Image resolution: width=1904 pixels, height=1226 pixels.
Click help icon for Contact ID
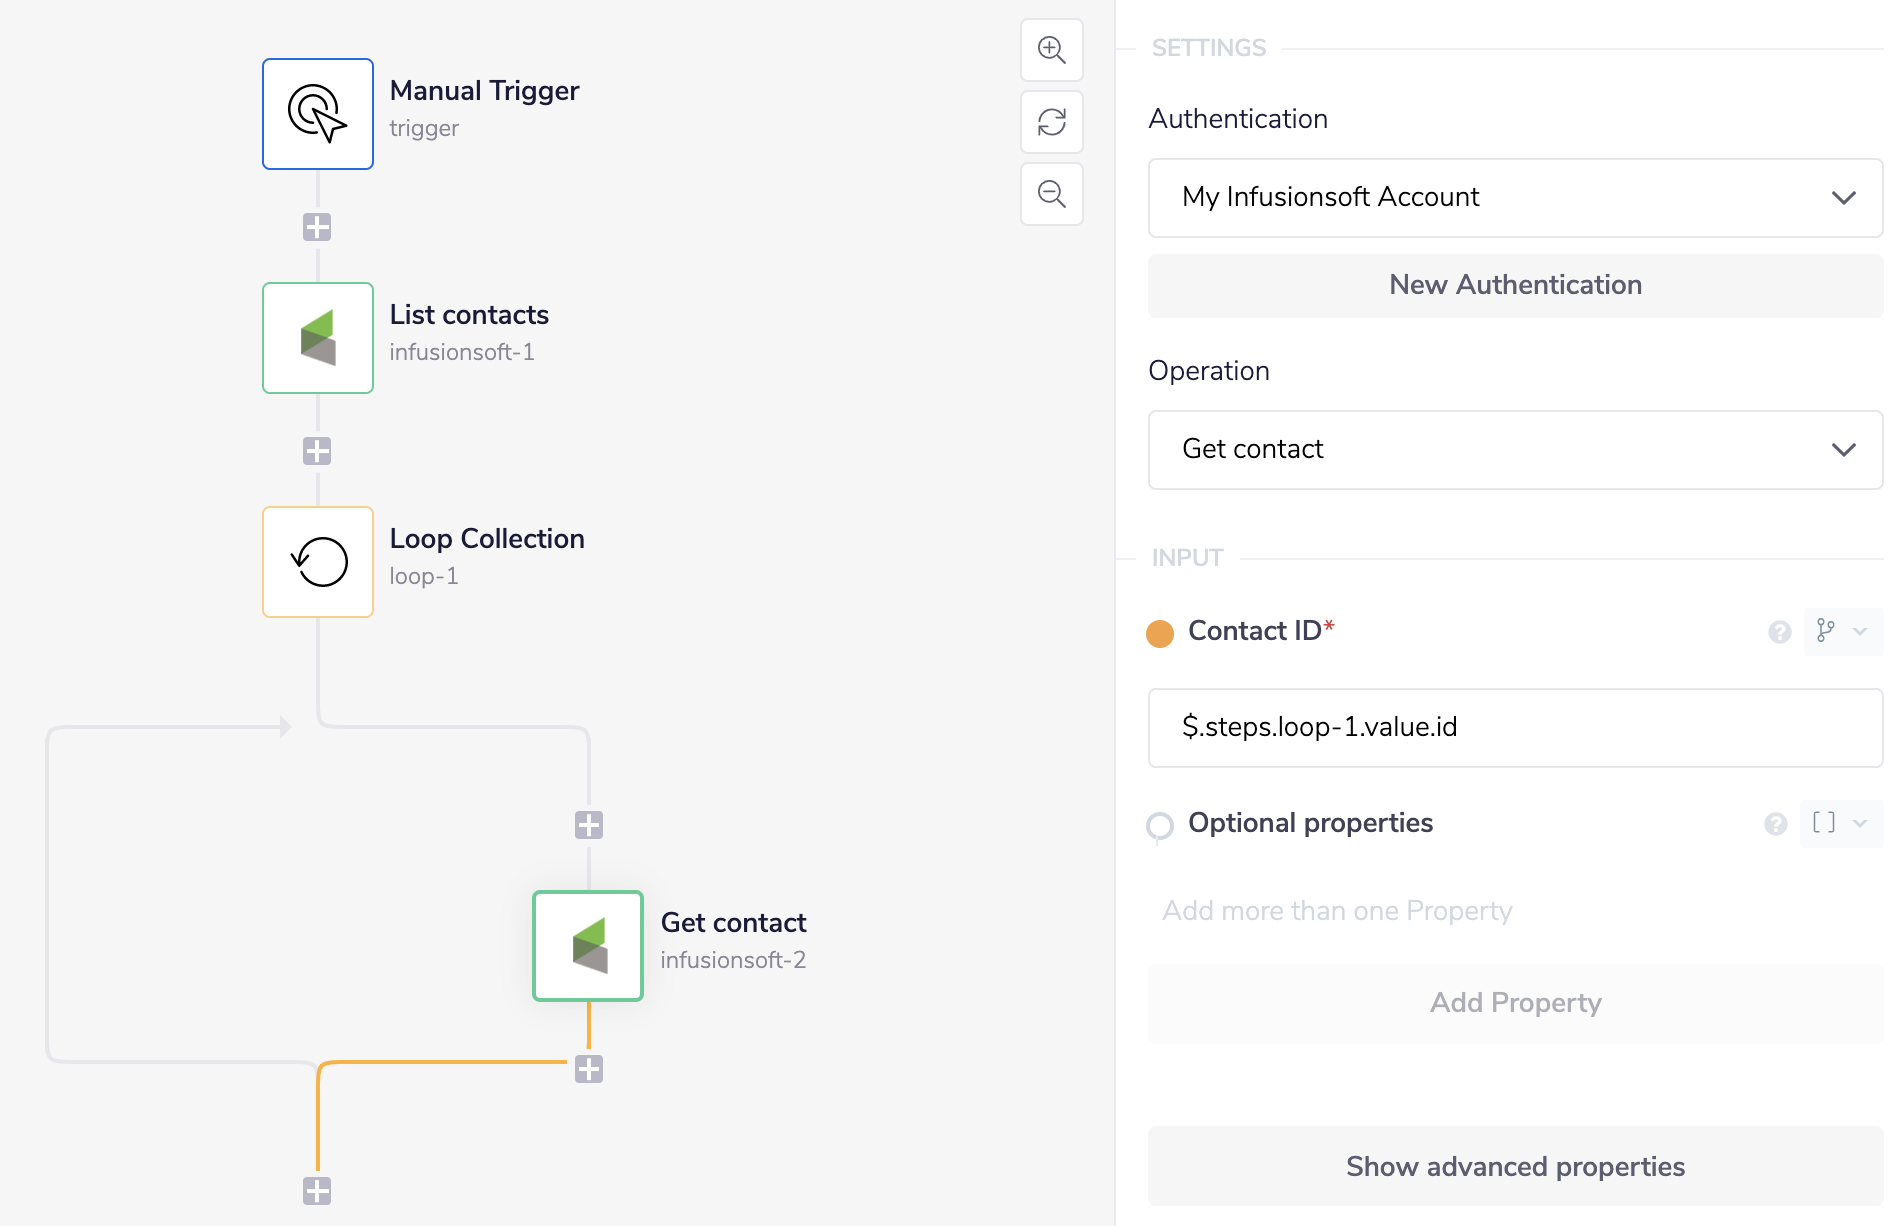point(1779,632)
